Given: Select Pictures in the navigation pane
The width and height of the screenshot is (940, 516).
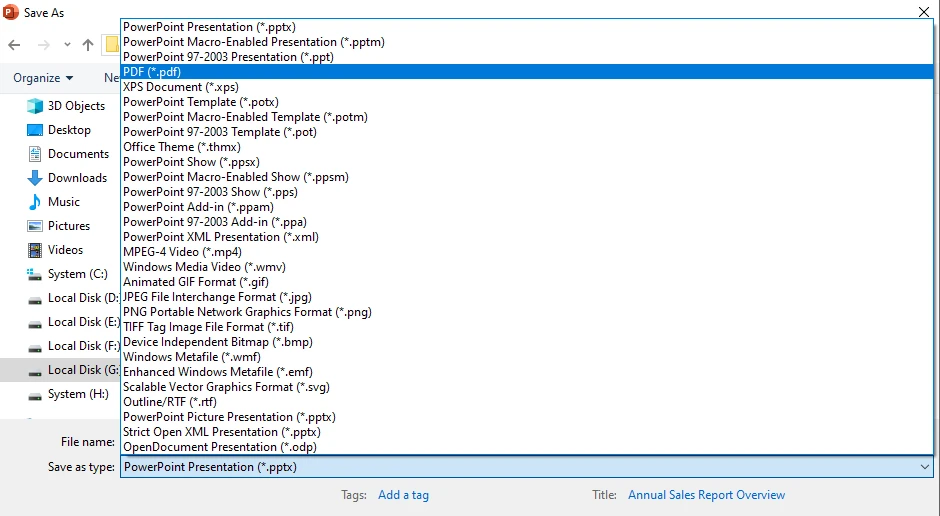Looking at the screenshot, I should tap(69, 226).
